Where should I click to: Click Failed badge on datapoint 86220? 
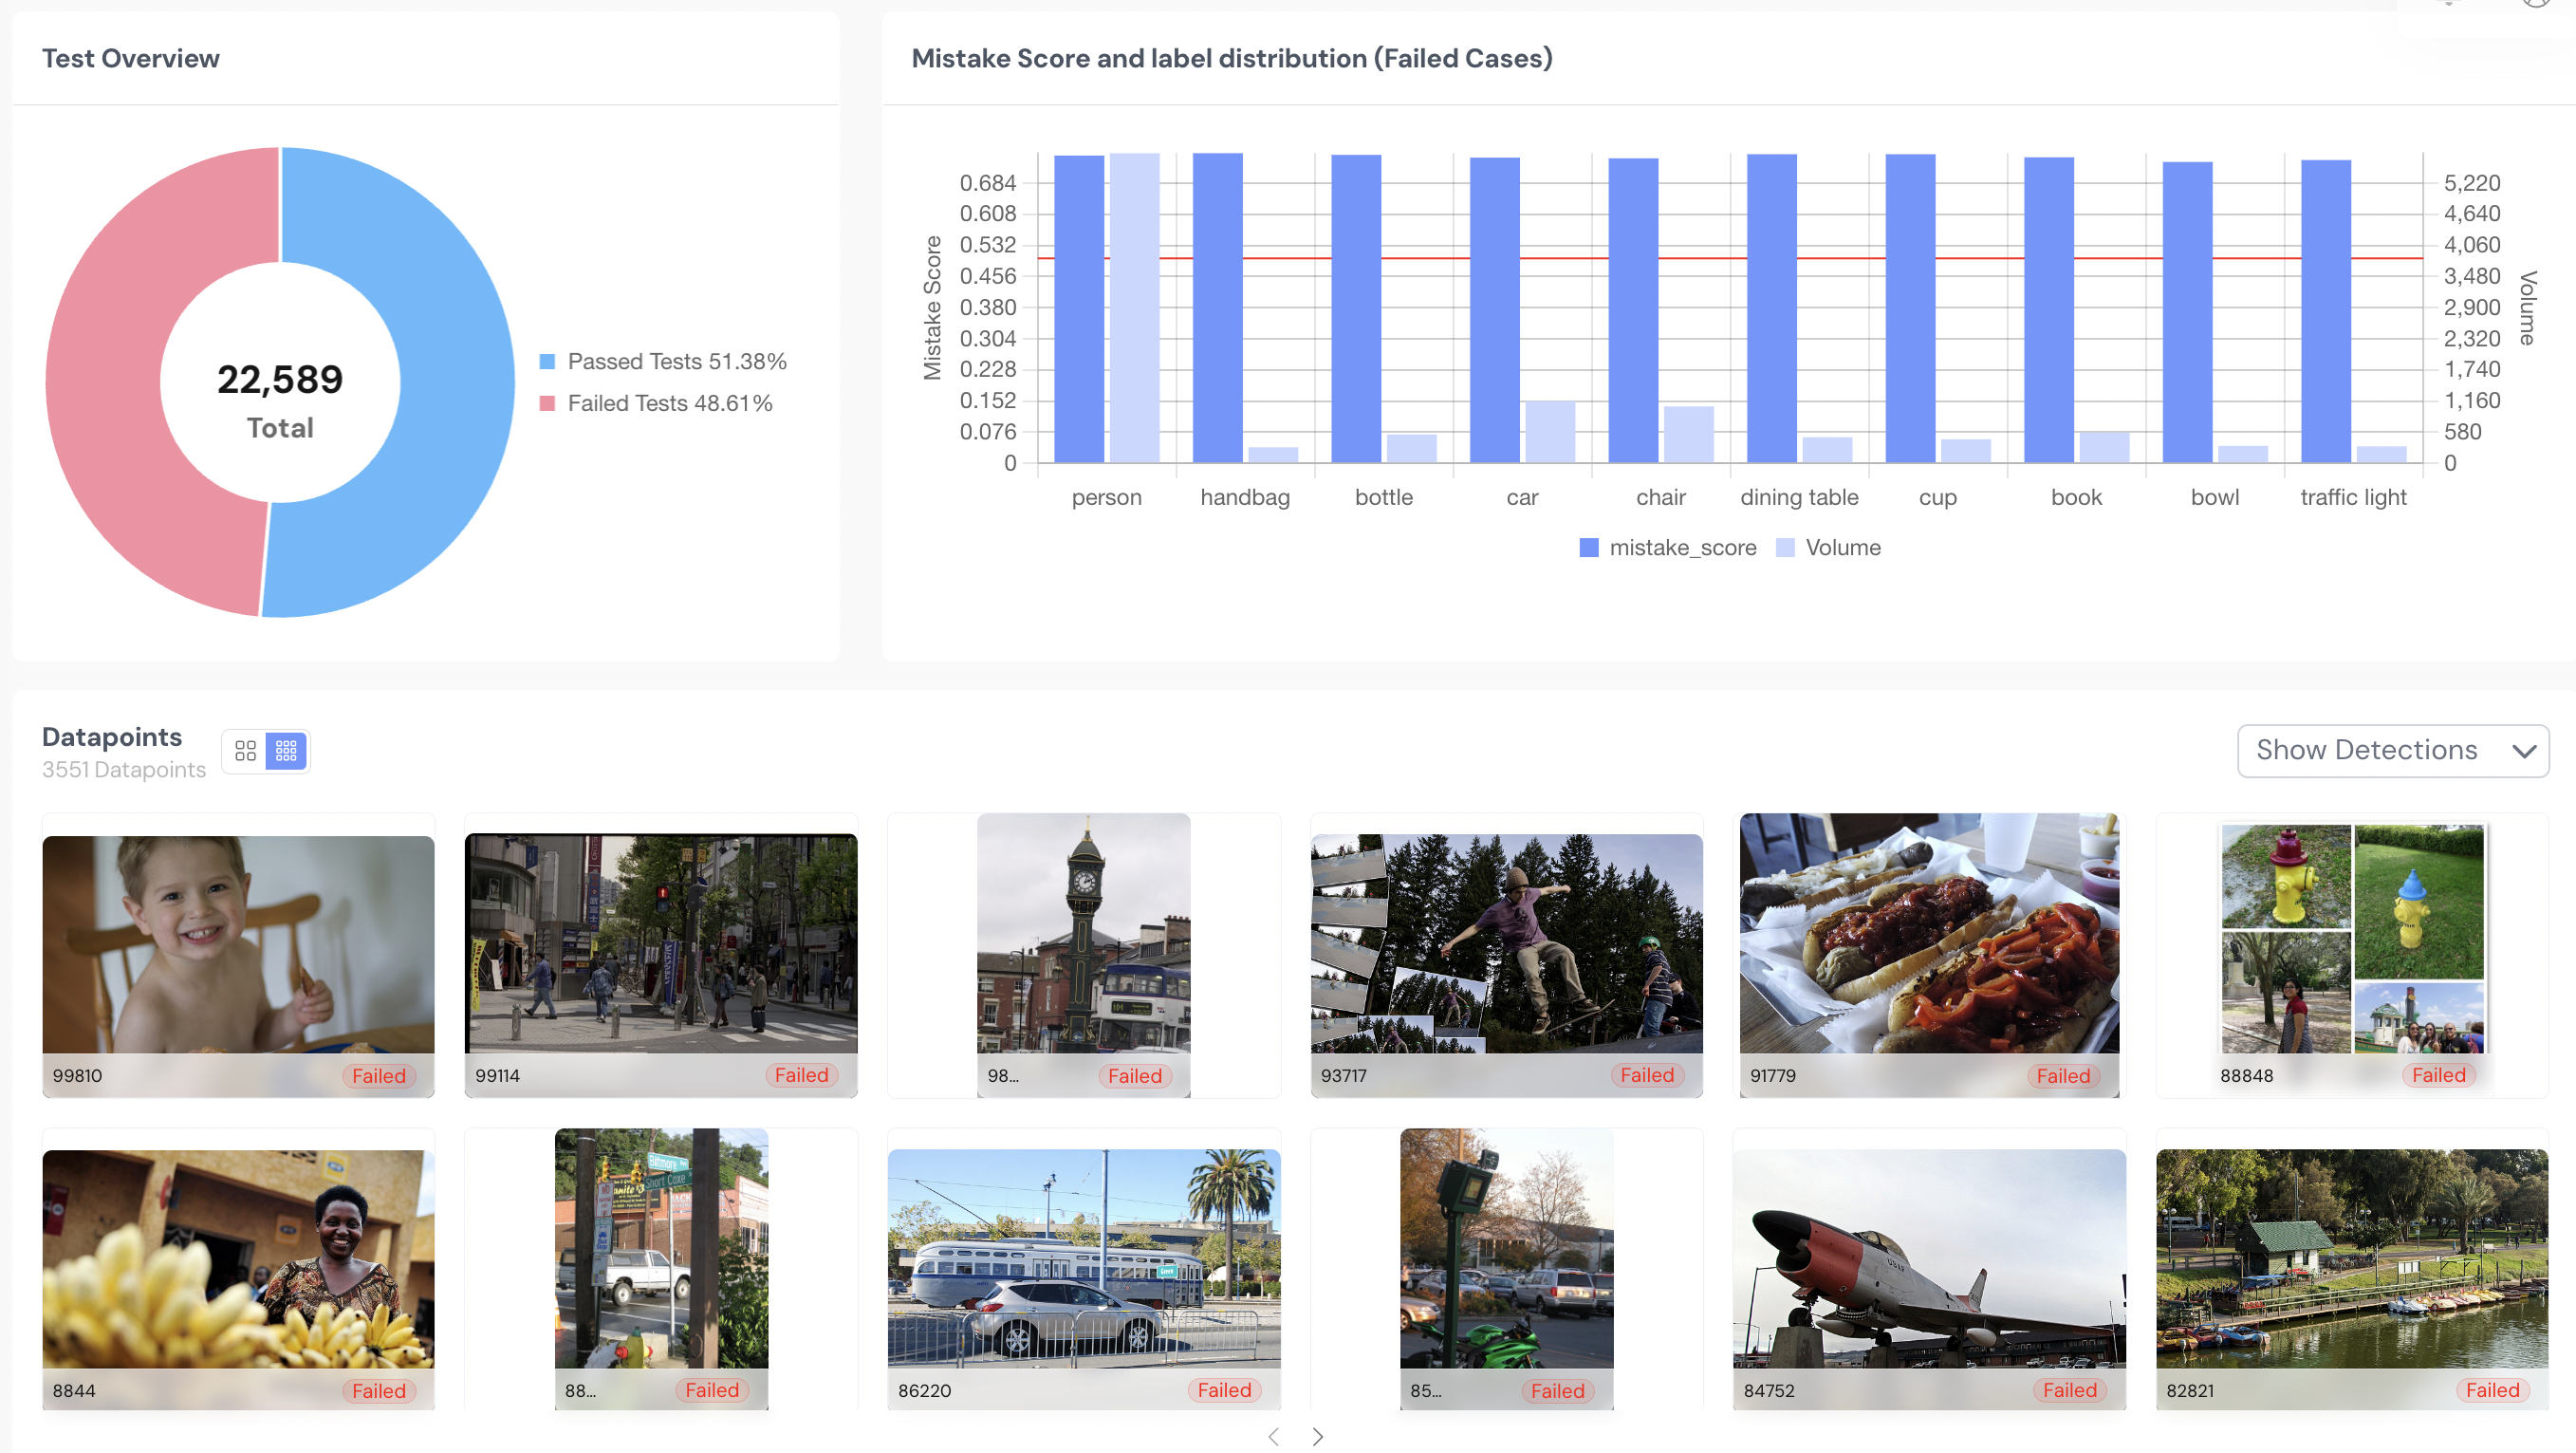tap(1224, 1391)
